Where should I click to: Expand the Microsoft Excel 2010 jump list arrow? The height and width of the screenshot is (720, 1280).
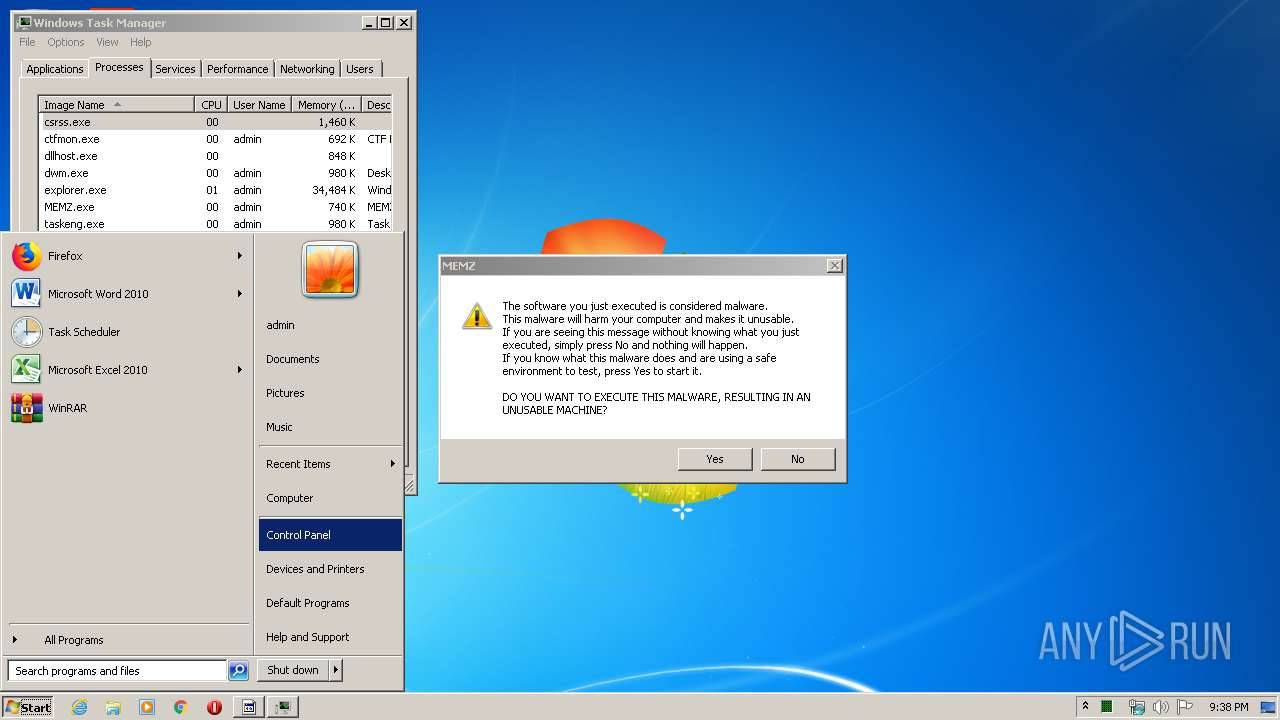pyautogui.click(x=240, y=370)
